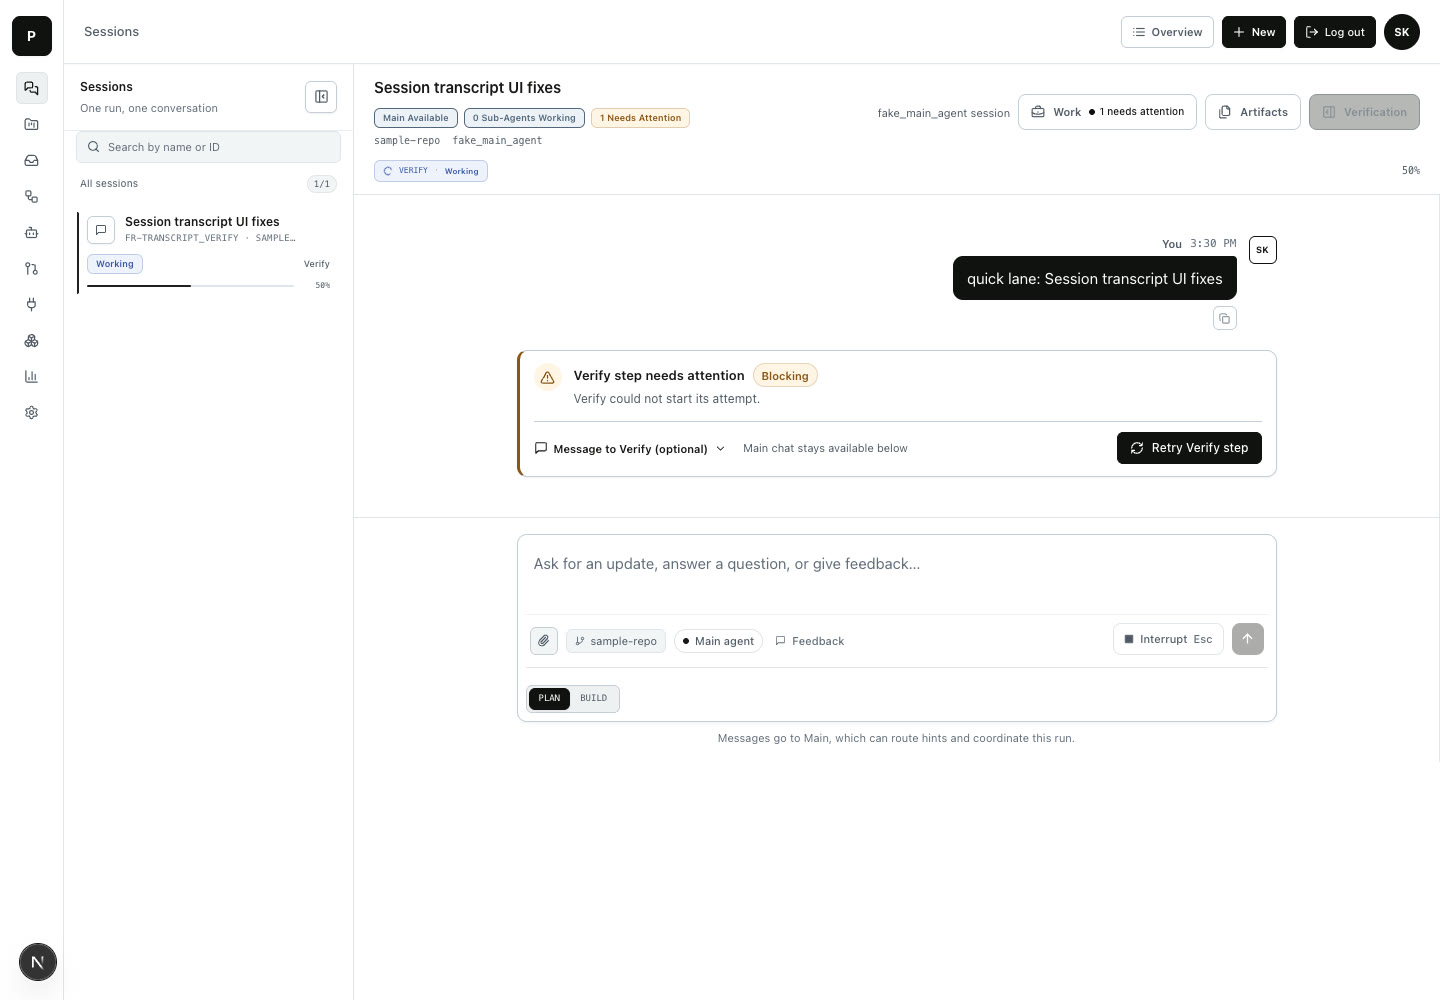Click the Ask for an update message box
The image size is (1440, 1000).
[x=896, y=574]
